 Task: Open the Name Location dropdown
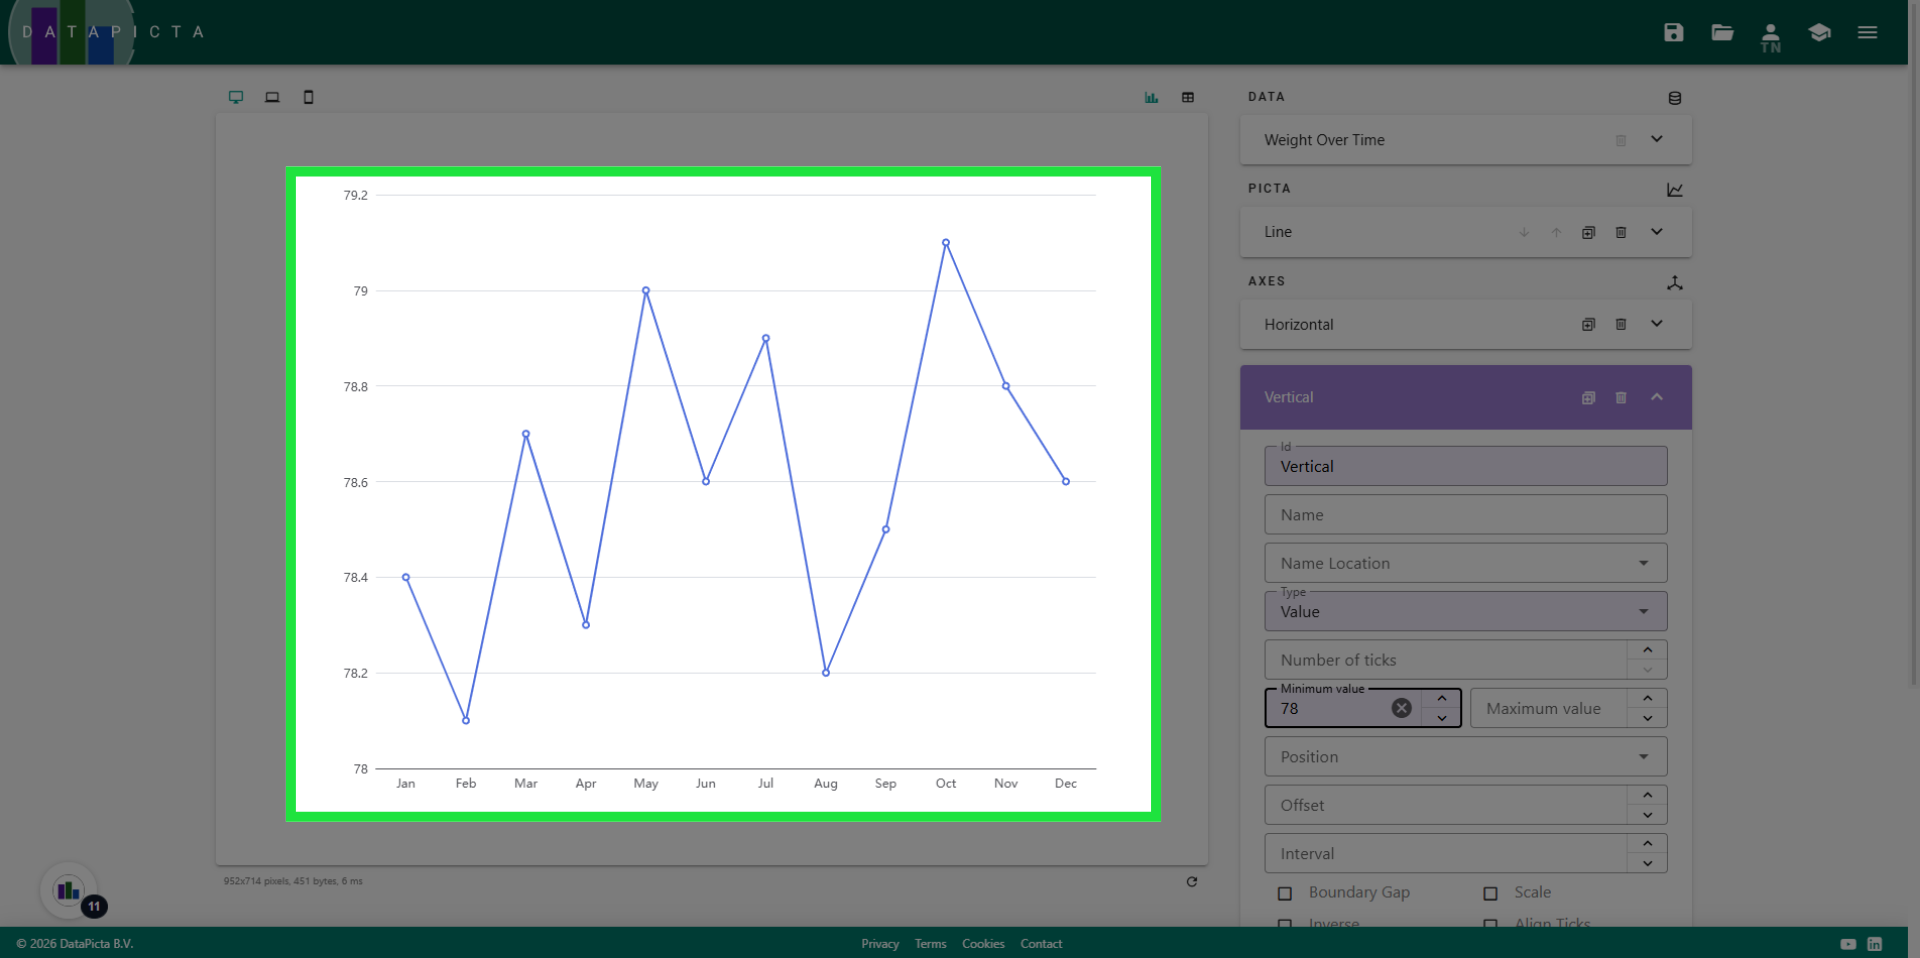[1465, 563]
